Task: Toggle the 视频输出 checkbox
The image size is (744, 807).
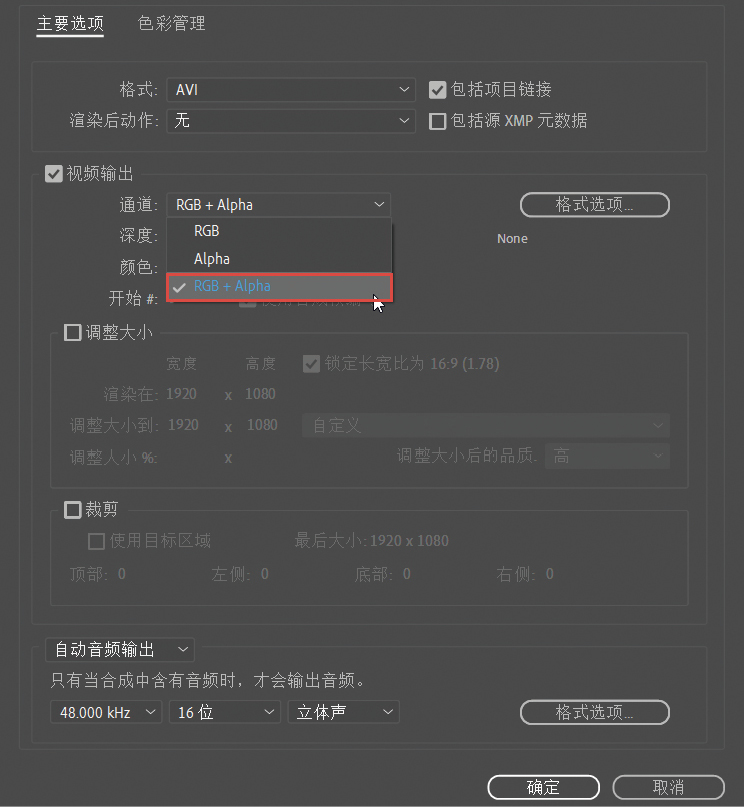Action: pos(54,173)
